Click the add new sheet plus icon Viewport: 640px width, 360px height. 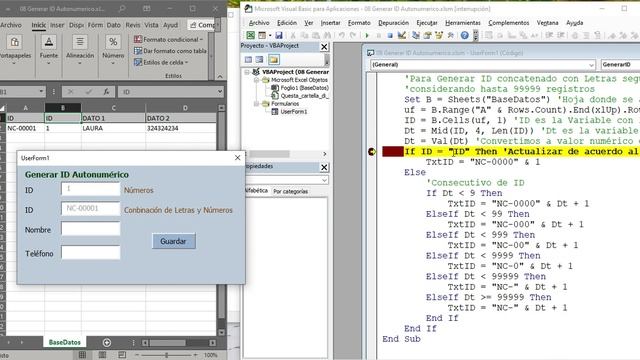pyautogui.click(x=107, y=342)
